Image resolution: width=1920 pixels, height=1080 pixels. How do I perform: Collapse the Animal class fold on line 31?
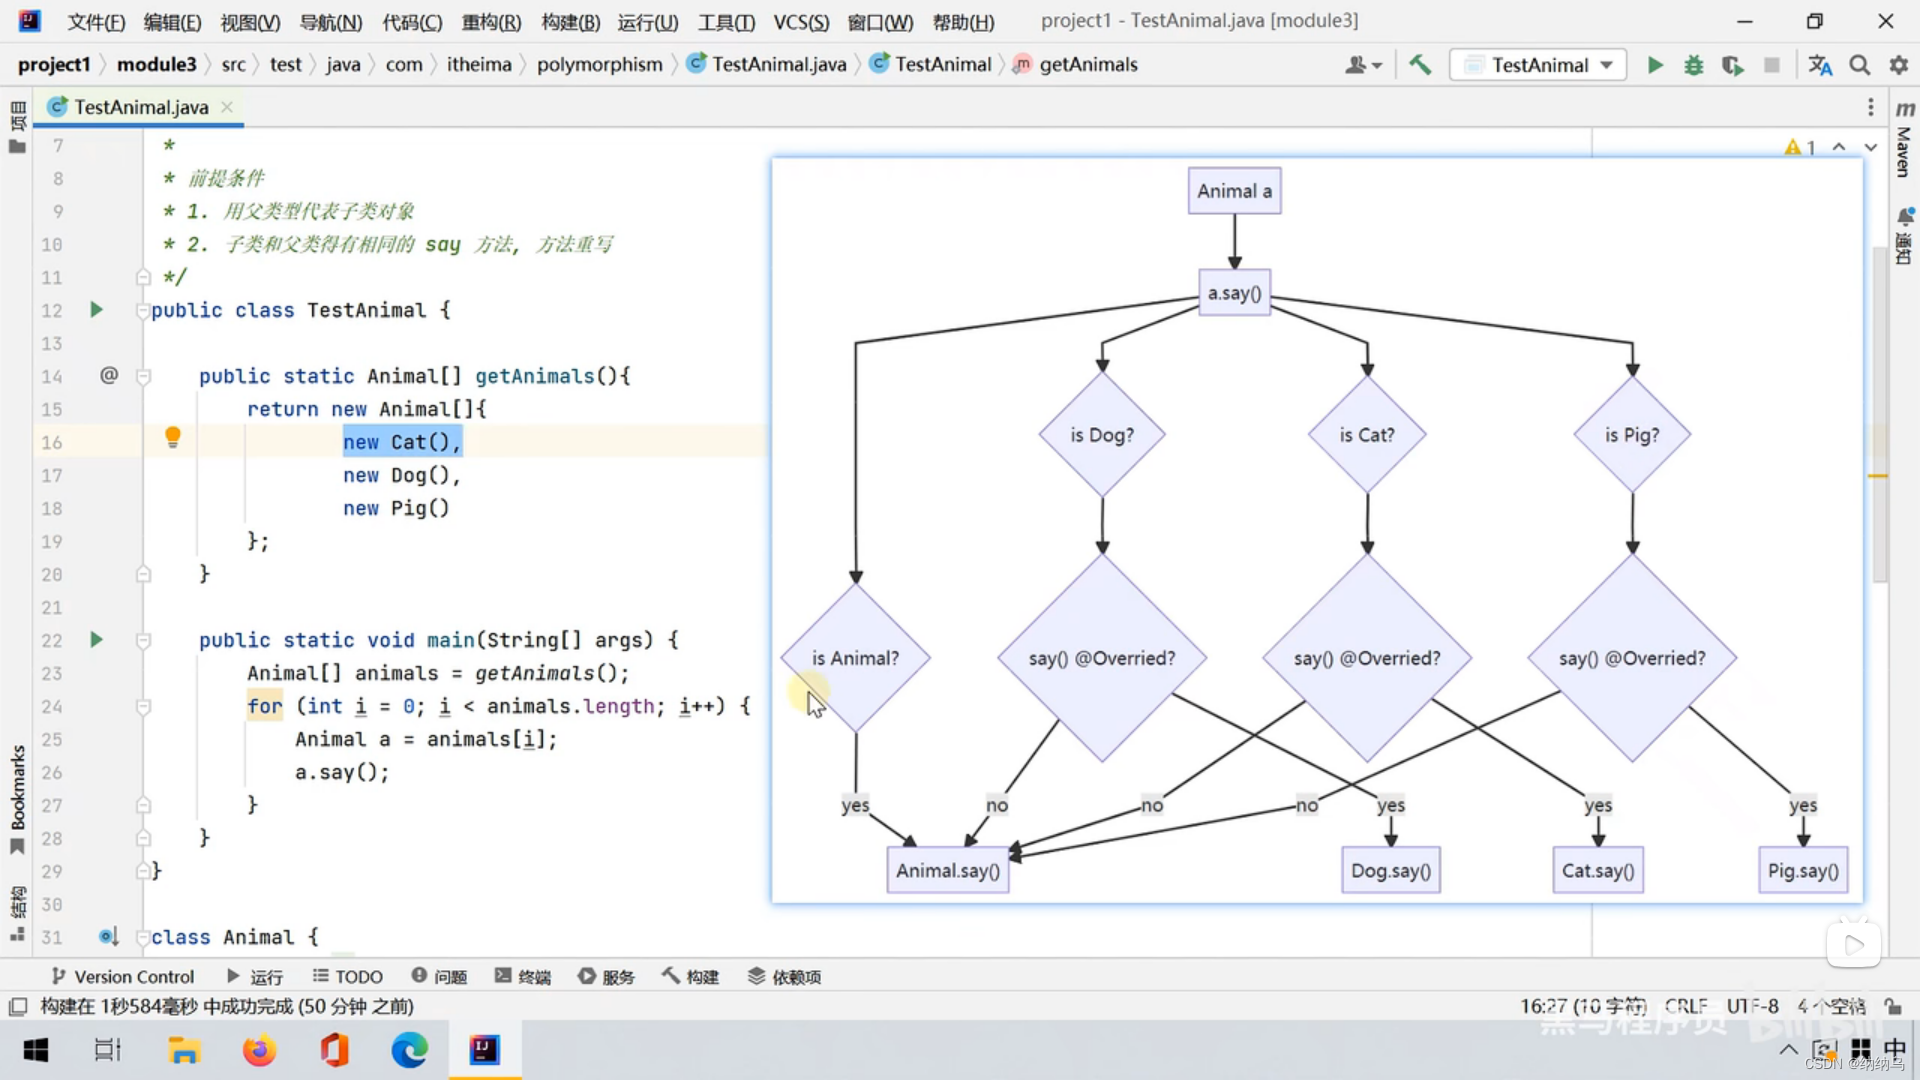point(143,937)
